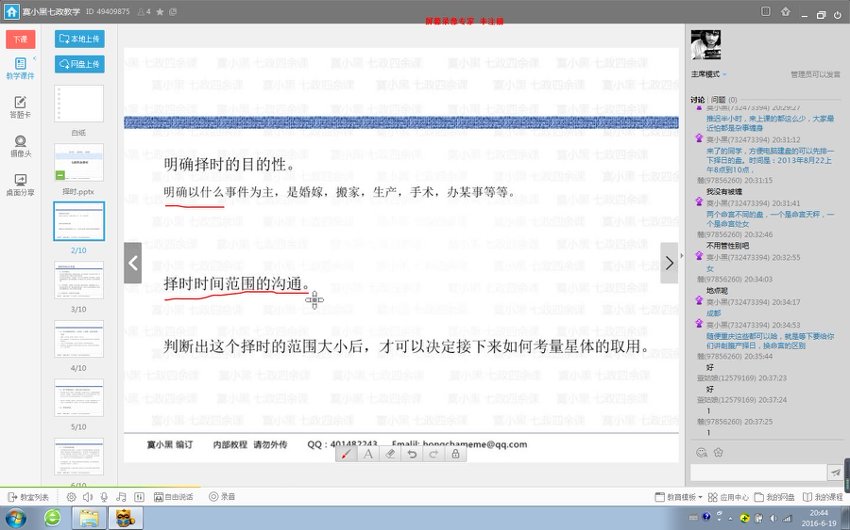Open the 教室列表 classroom list
Viewport: 850px width, 530px height.
click(x=29, y=497)
